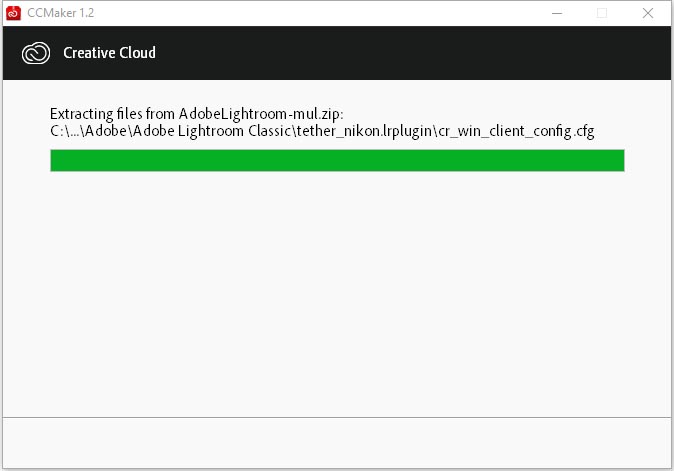Click the horizontal divider line above the footer
The width and height of the screenshot is (674, 471).
[337, 417]
